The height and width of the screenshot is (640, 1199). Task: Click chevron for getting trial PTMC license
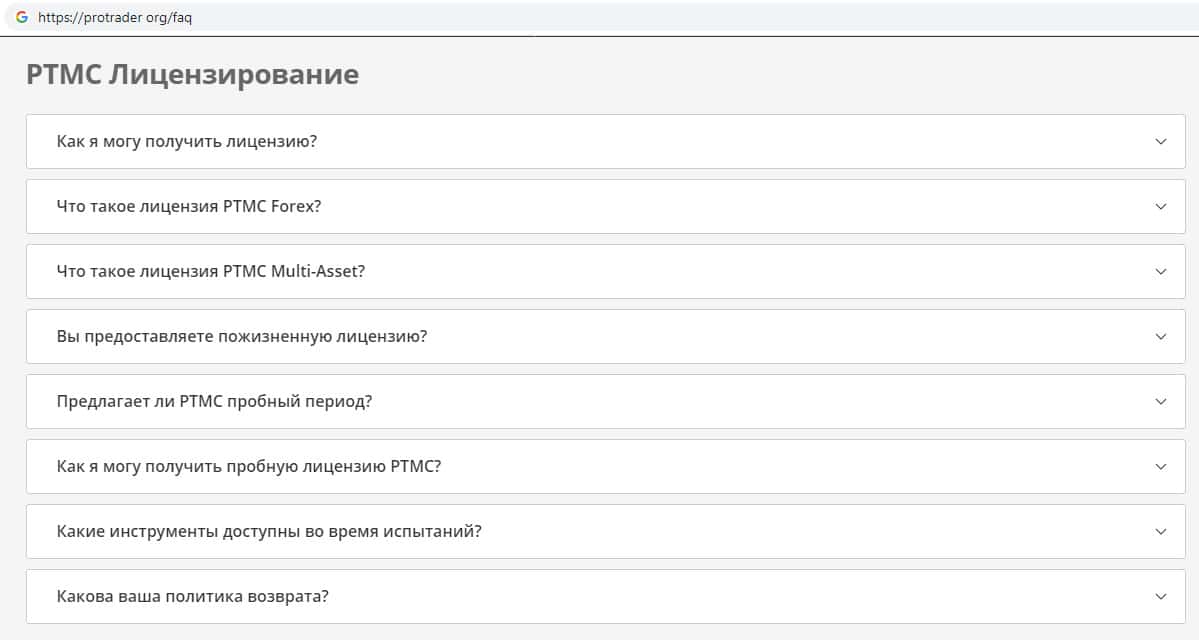click(x=1160, y=467)
